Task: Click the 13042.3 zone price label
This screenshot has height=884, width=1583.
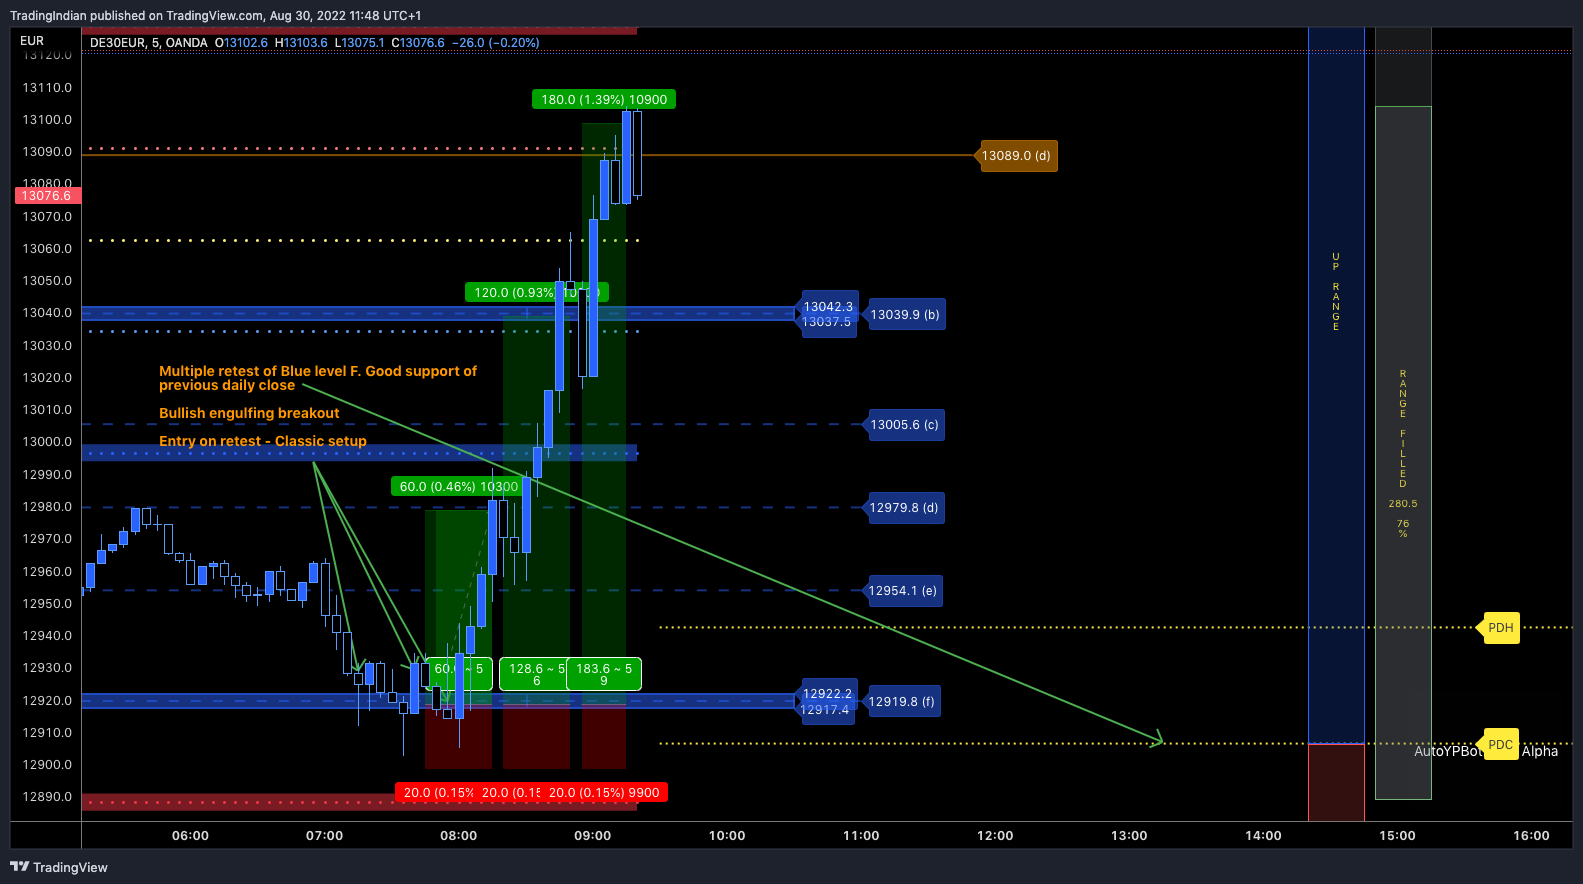Action: [828, 307]
